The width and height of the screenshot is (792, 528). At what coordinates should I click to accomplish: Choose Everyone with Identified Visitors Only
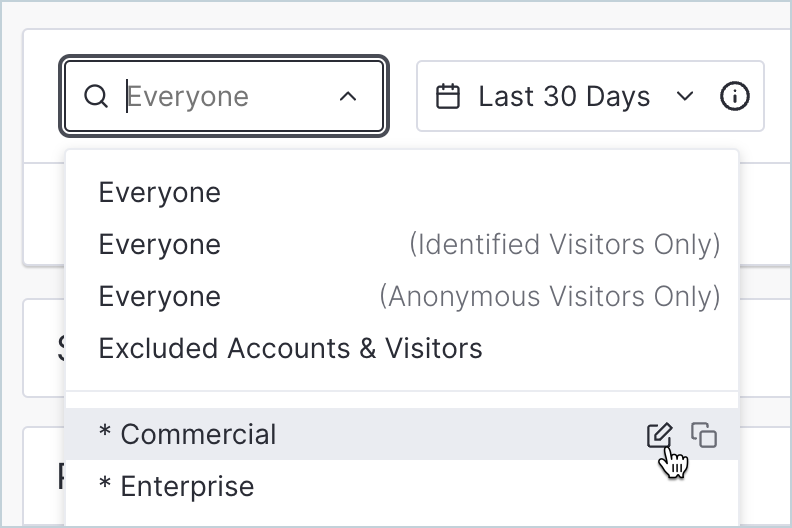[402, 245]
